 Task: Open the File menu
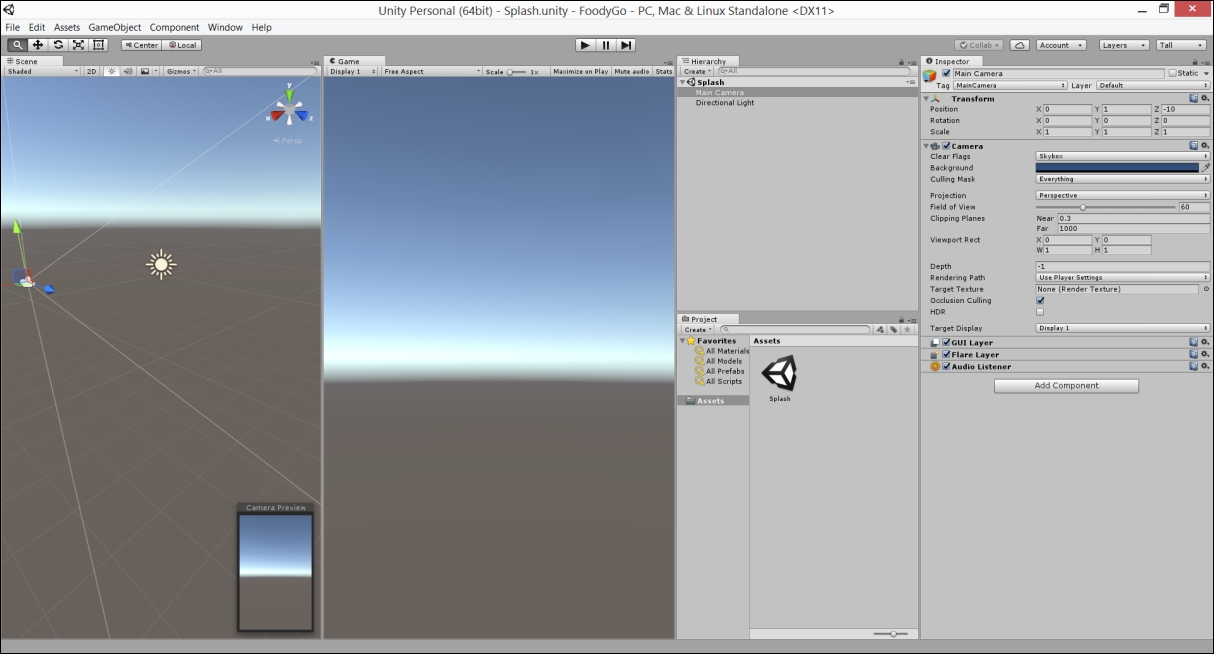tap(12, 27)
